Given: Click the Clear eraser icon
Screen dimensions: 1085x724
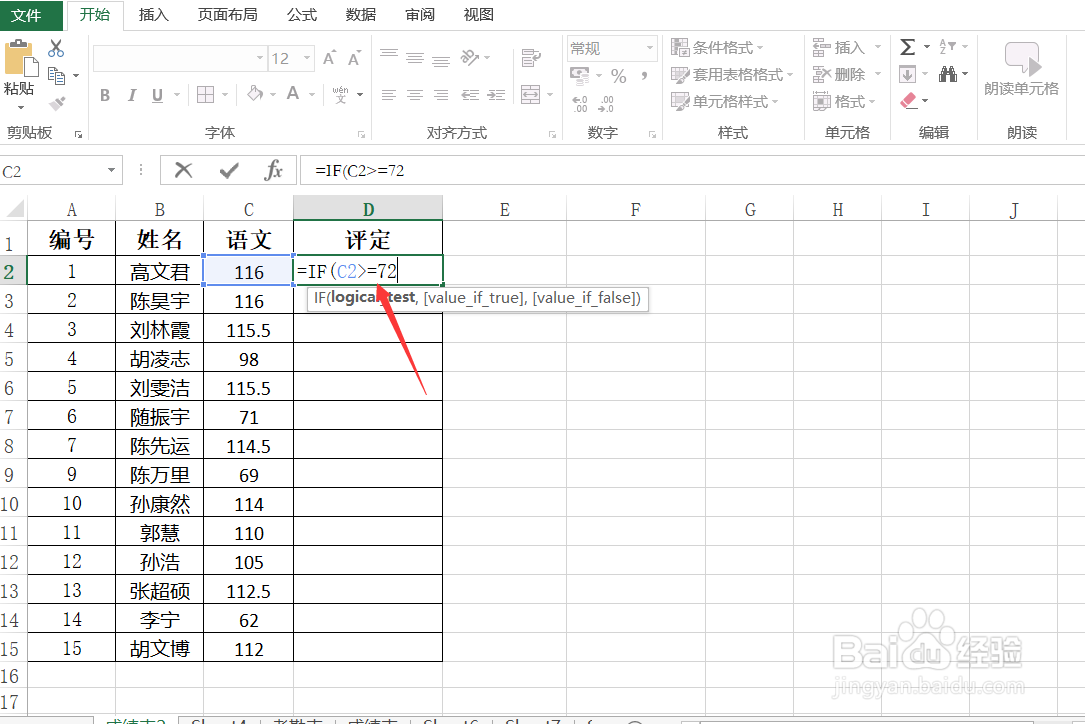Looking at the screenshot, I should click(x=909, y=100).
